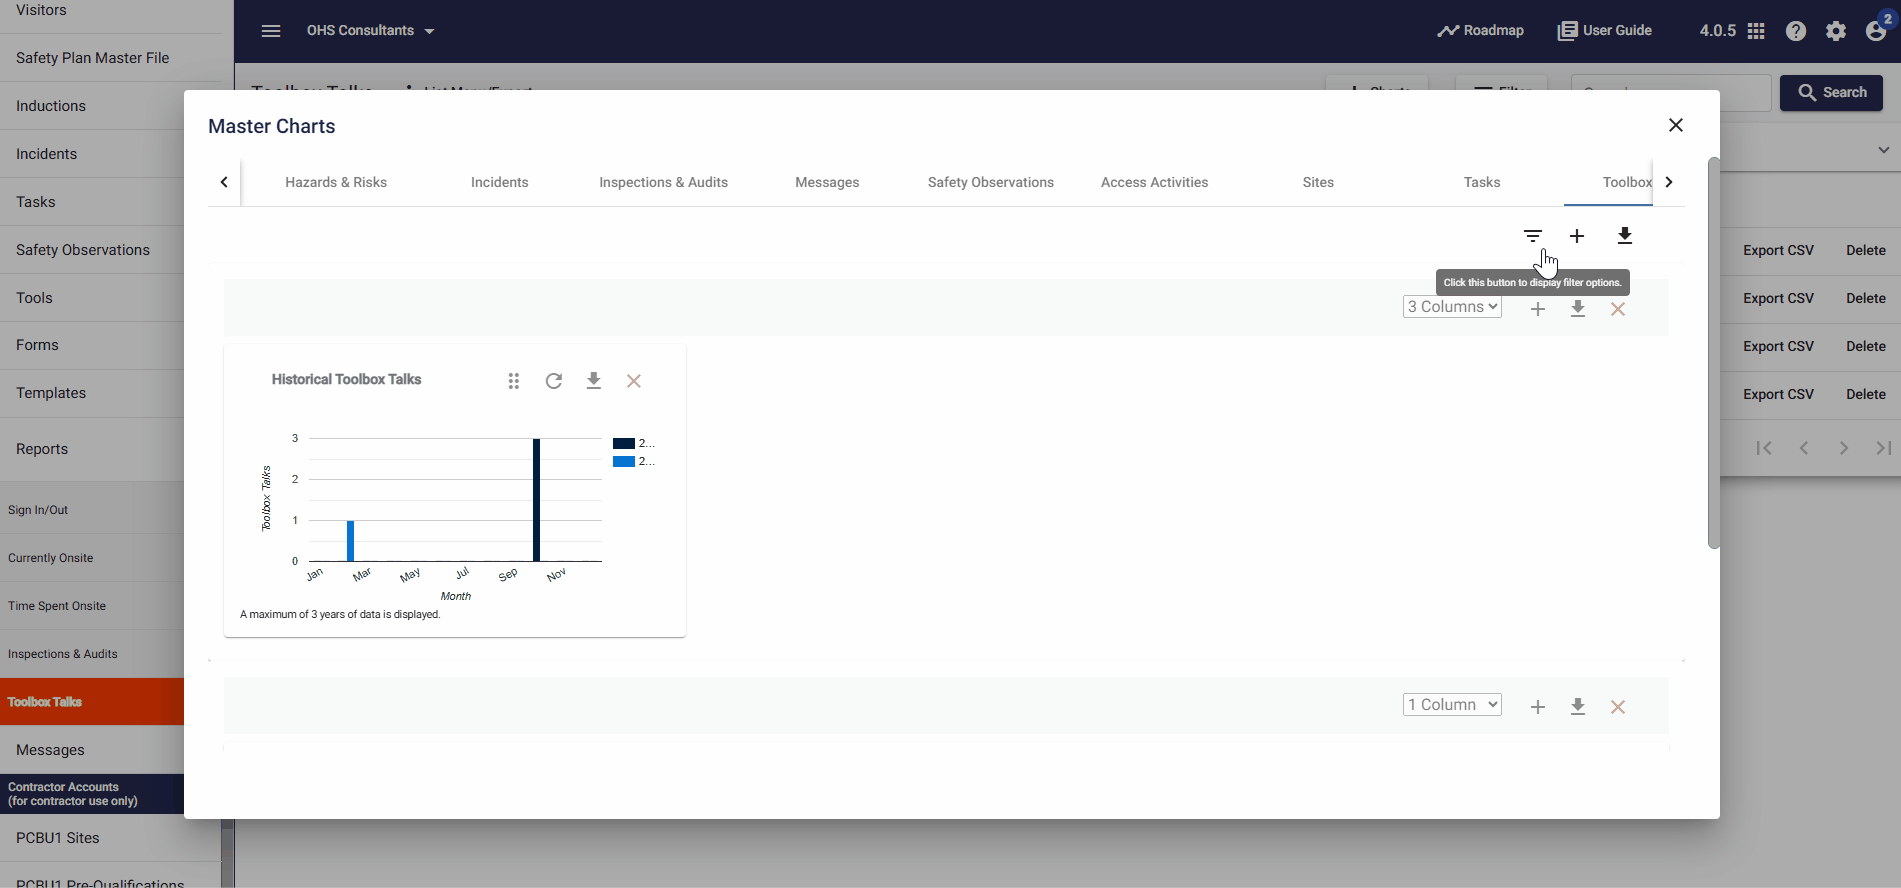Click the dialog's vertical scrollbar
The width and height of the screenshot is (1901, 888).
[x=1714, y=352]
